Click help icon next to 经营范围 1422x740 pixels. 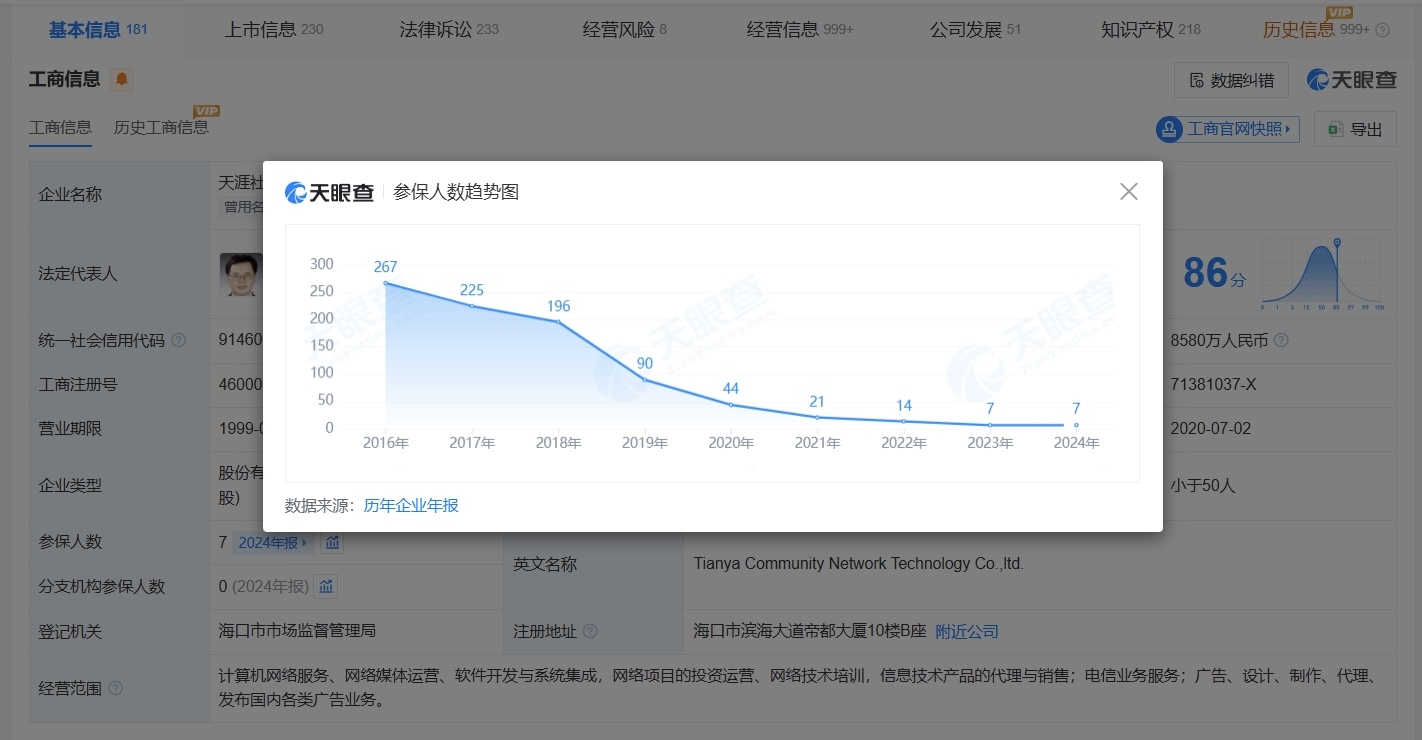[116, 688]
